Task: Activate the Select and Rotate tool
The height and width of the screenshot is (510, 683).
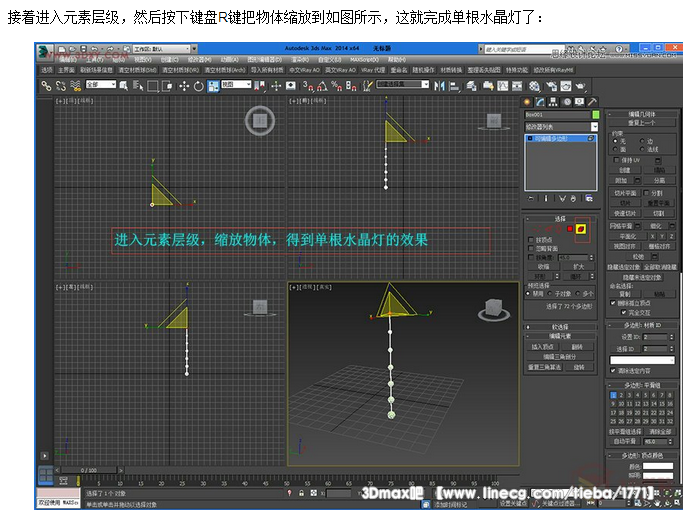Action: [x=199, y=86]
